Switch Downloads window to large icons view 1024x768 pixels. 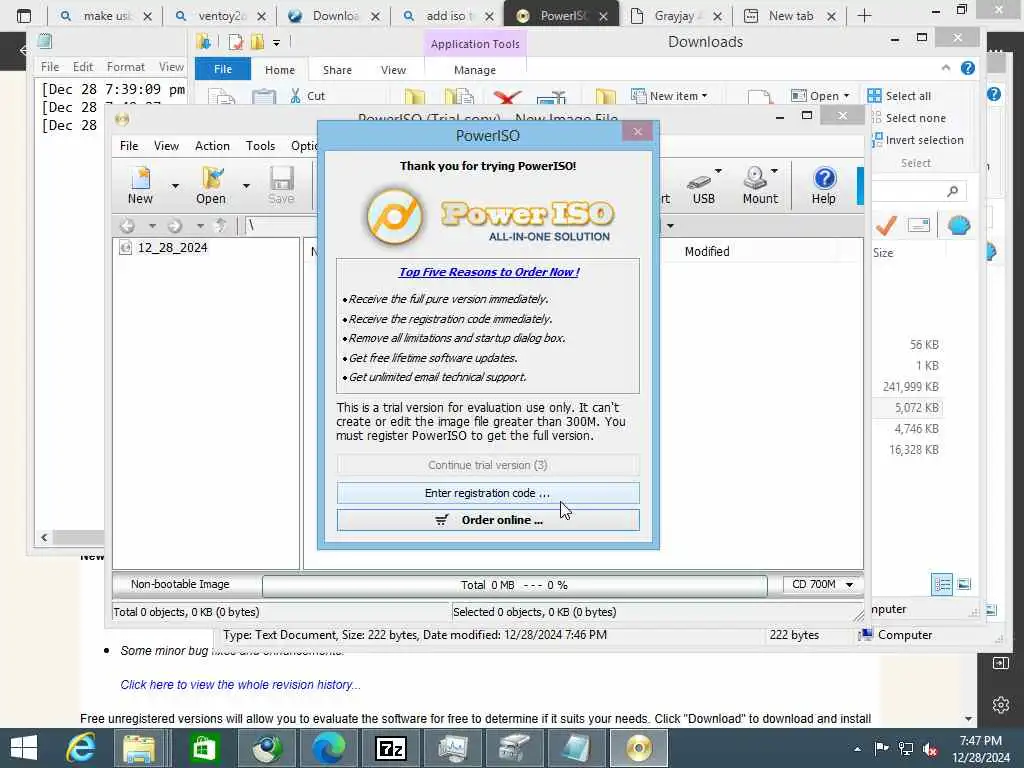[964, 584]
